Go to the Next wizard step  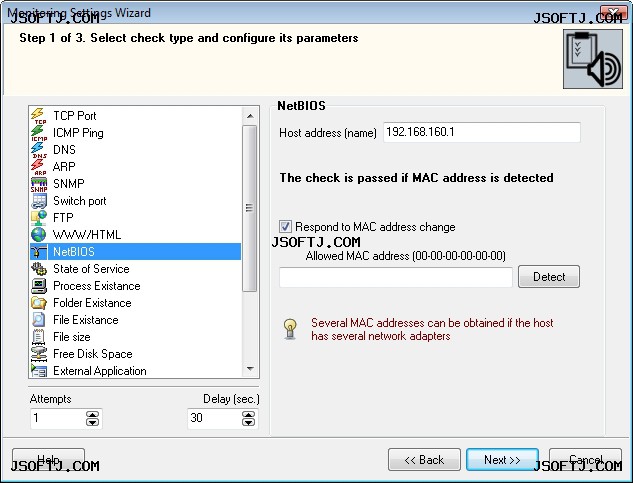coord(502,460)
